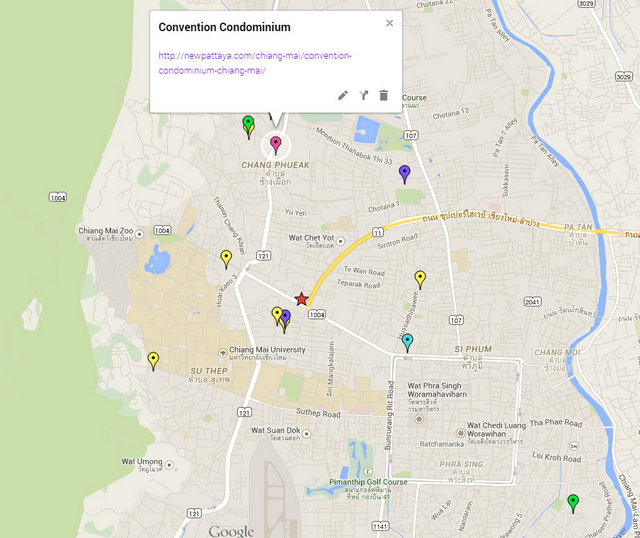The height and width of the screenshot is (538, 640).
Task: Click the route 11 highway shield
Action: pyautogui.click(x=378, y=232)
